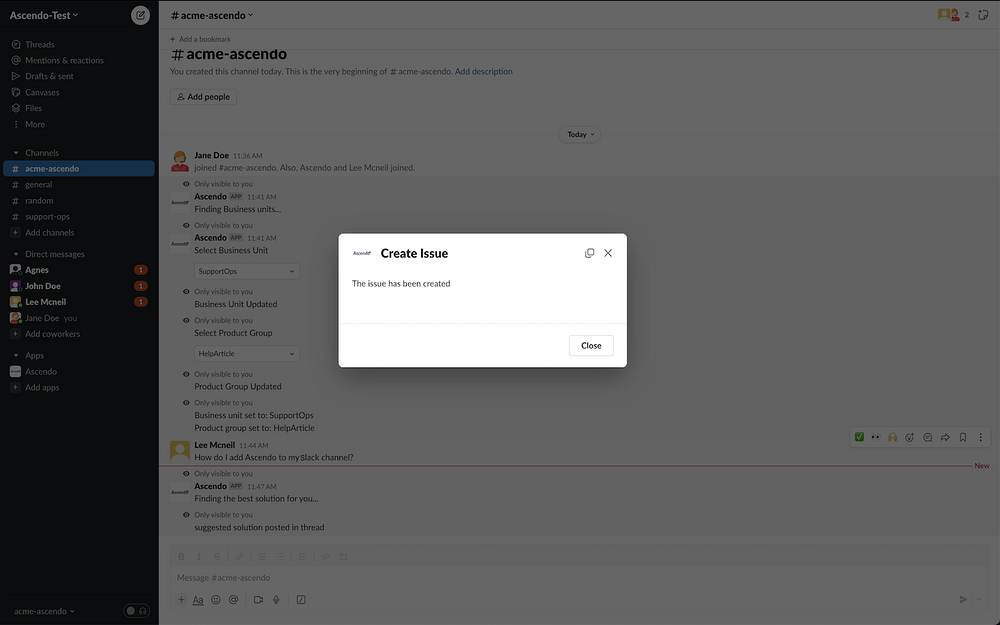React with raised hands emoji
1000x625 pixels.
(892, 437)
